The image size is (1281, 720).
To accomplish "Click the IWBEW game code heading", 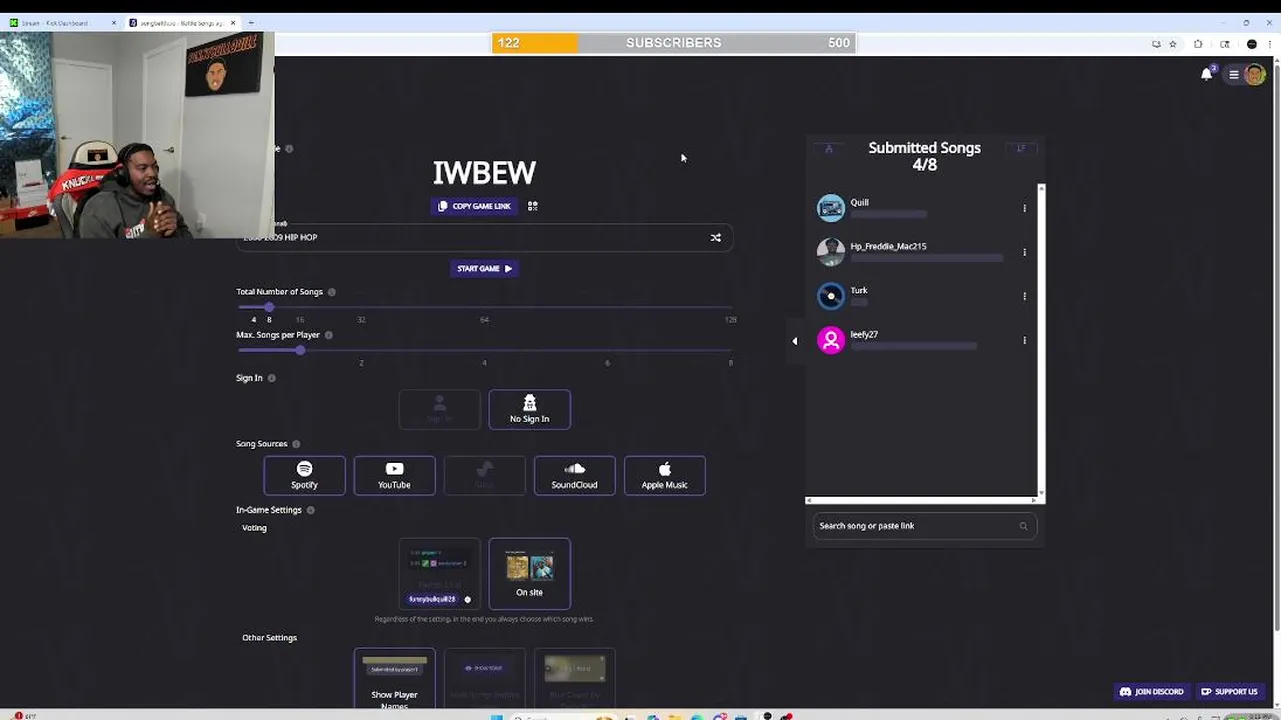I will coord(484,172).
